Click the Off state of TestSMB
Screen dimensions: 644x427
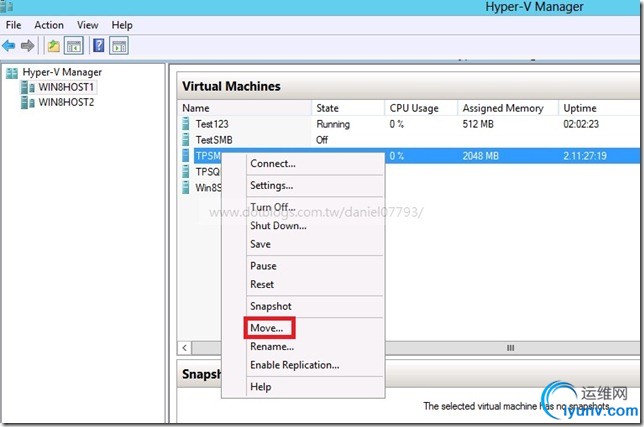(x=322, y=140)
